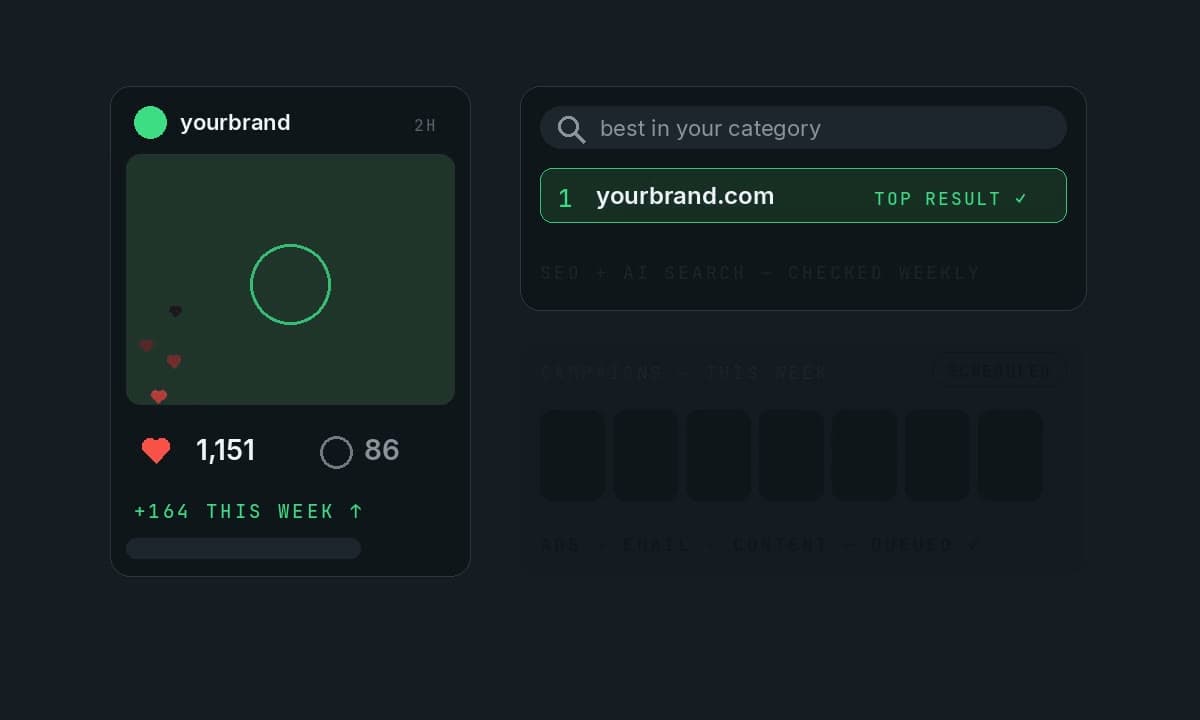Open comments via the circle icon beside 86
Viewport: 1200px width, 720px height.
point(336,452)
